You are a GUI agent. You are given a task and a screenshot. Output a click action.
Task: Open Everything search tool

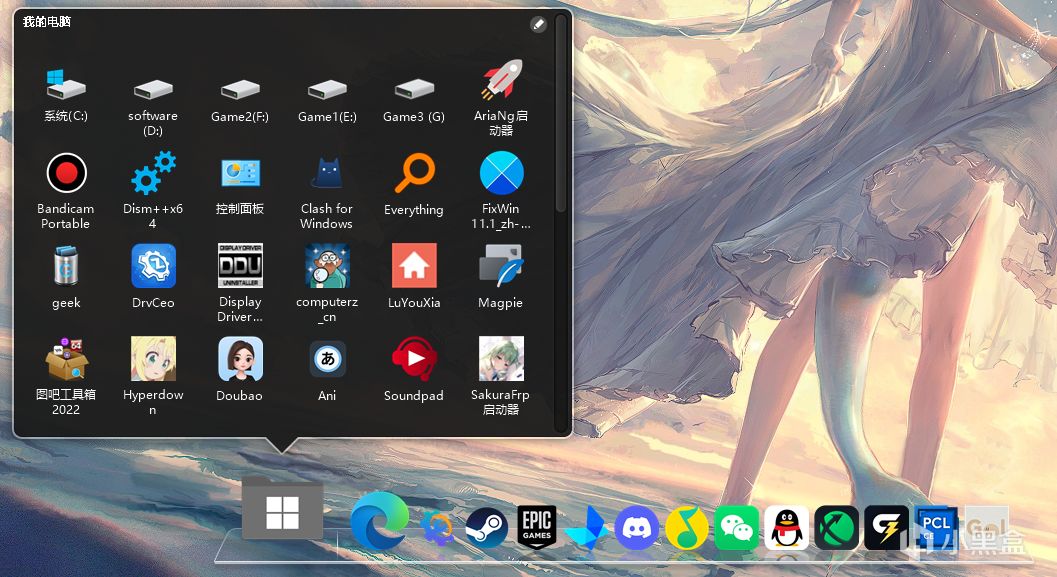(x=414, y=173)
